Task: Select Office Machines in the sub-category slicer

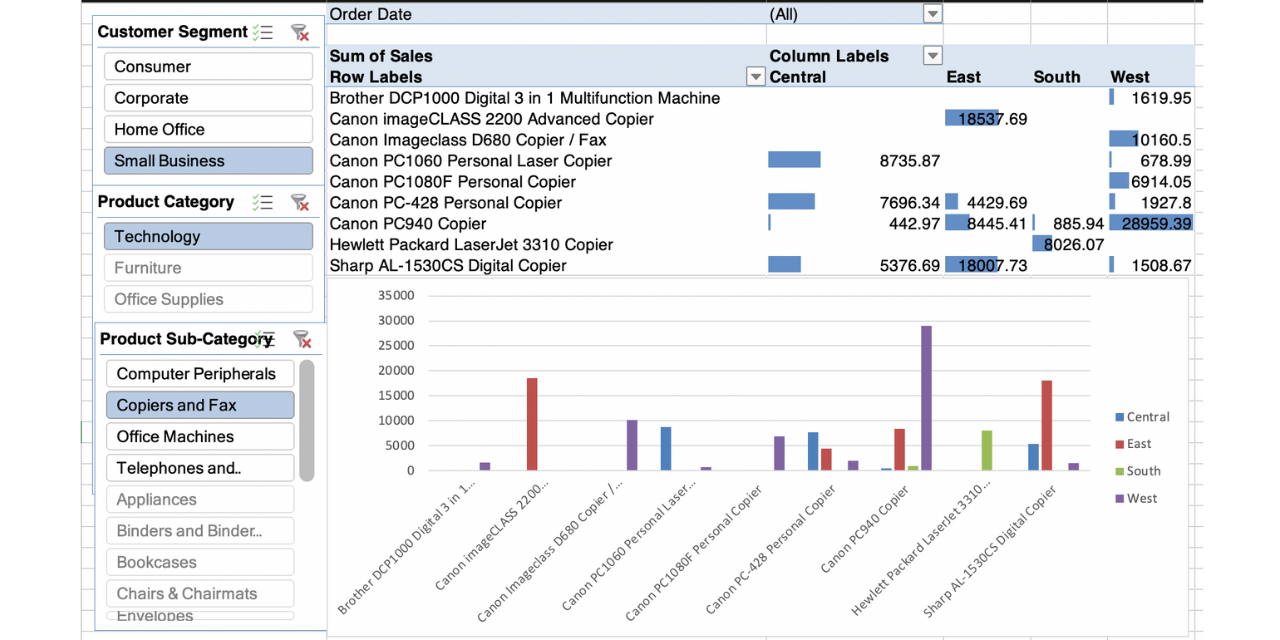Action: click(199, 436)
